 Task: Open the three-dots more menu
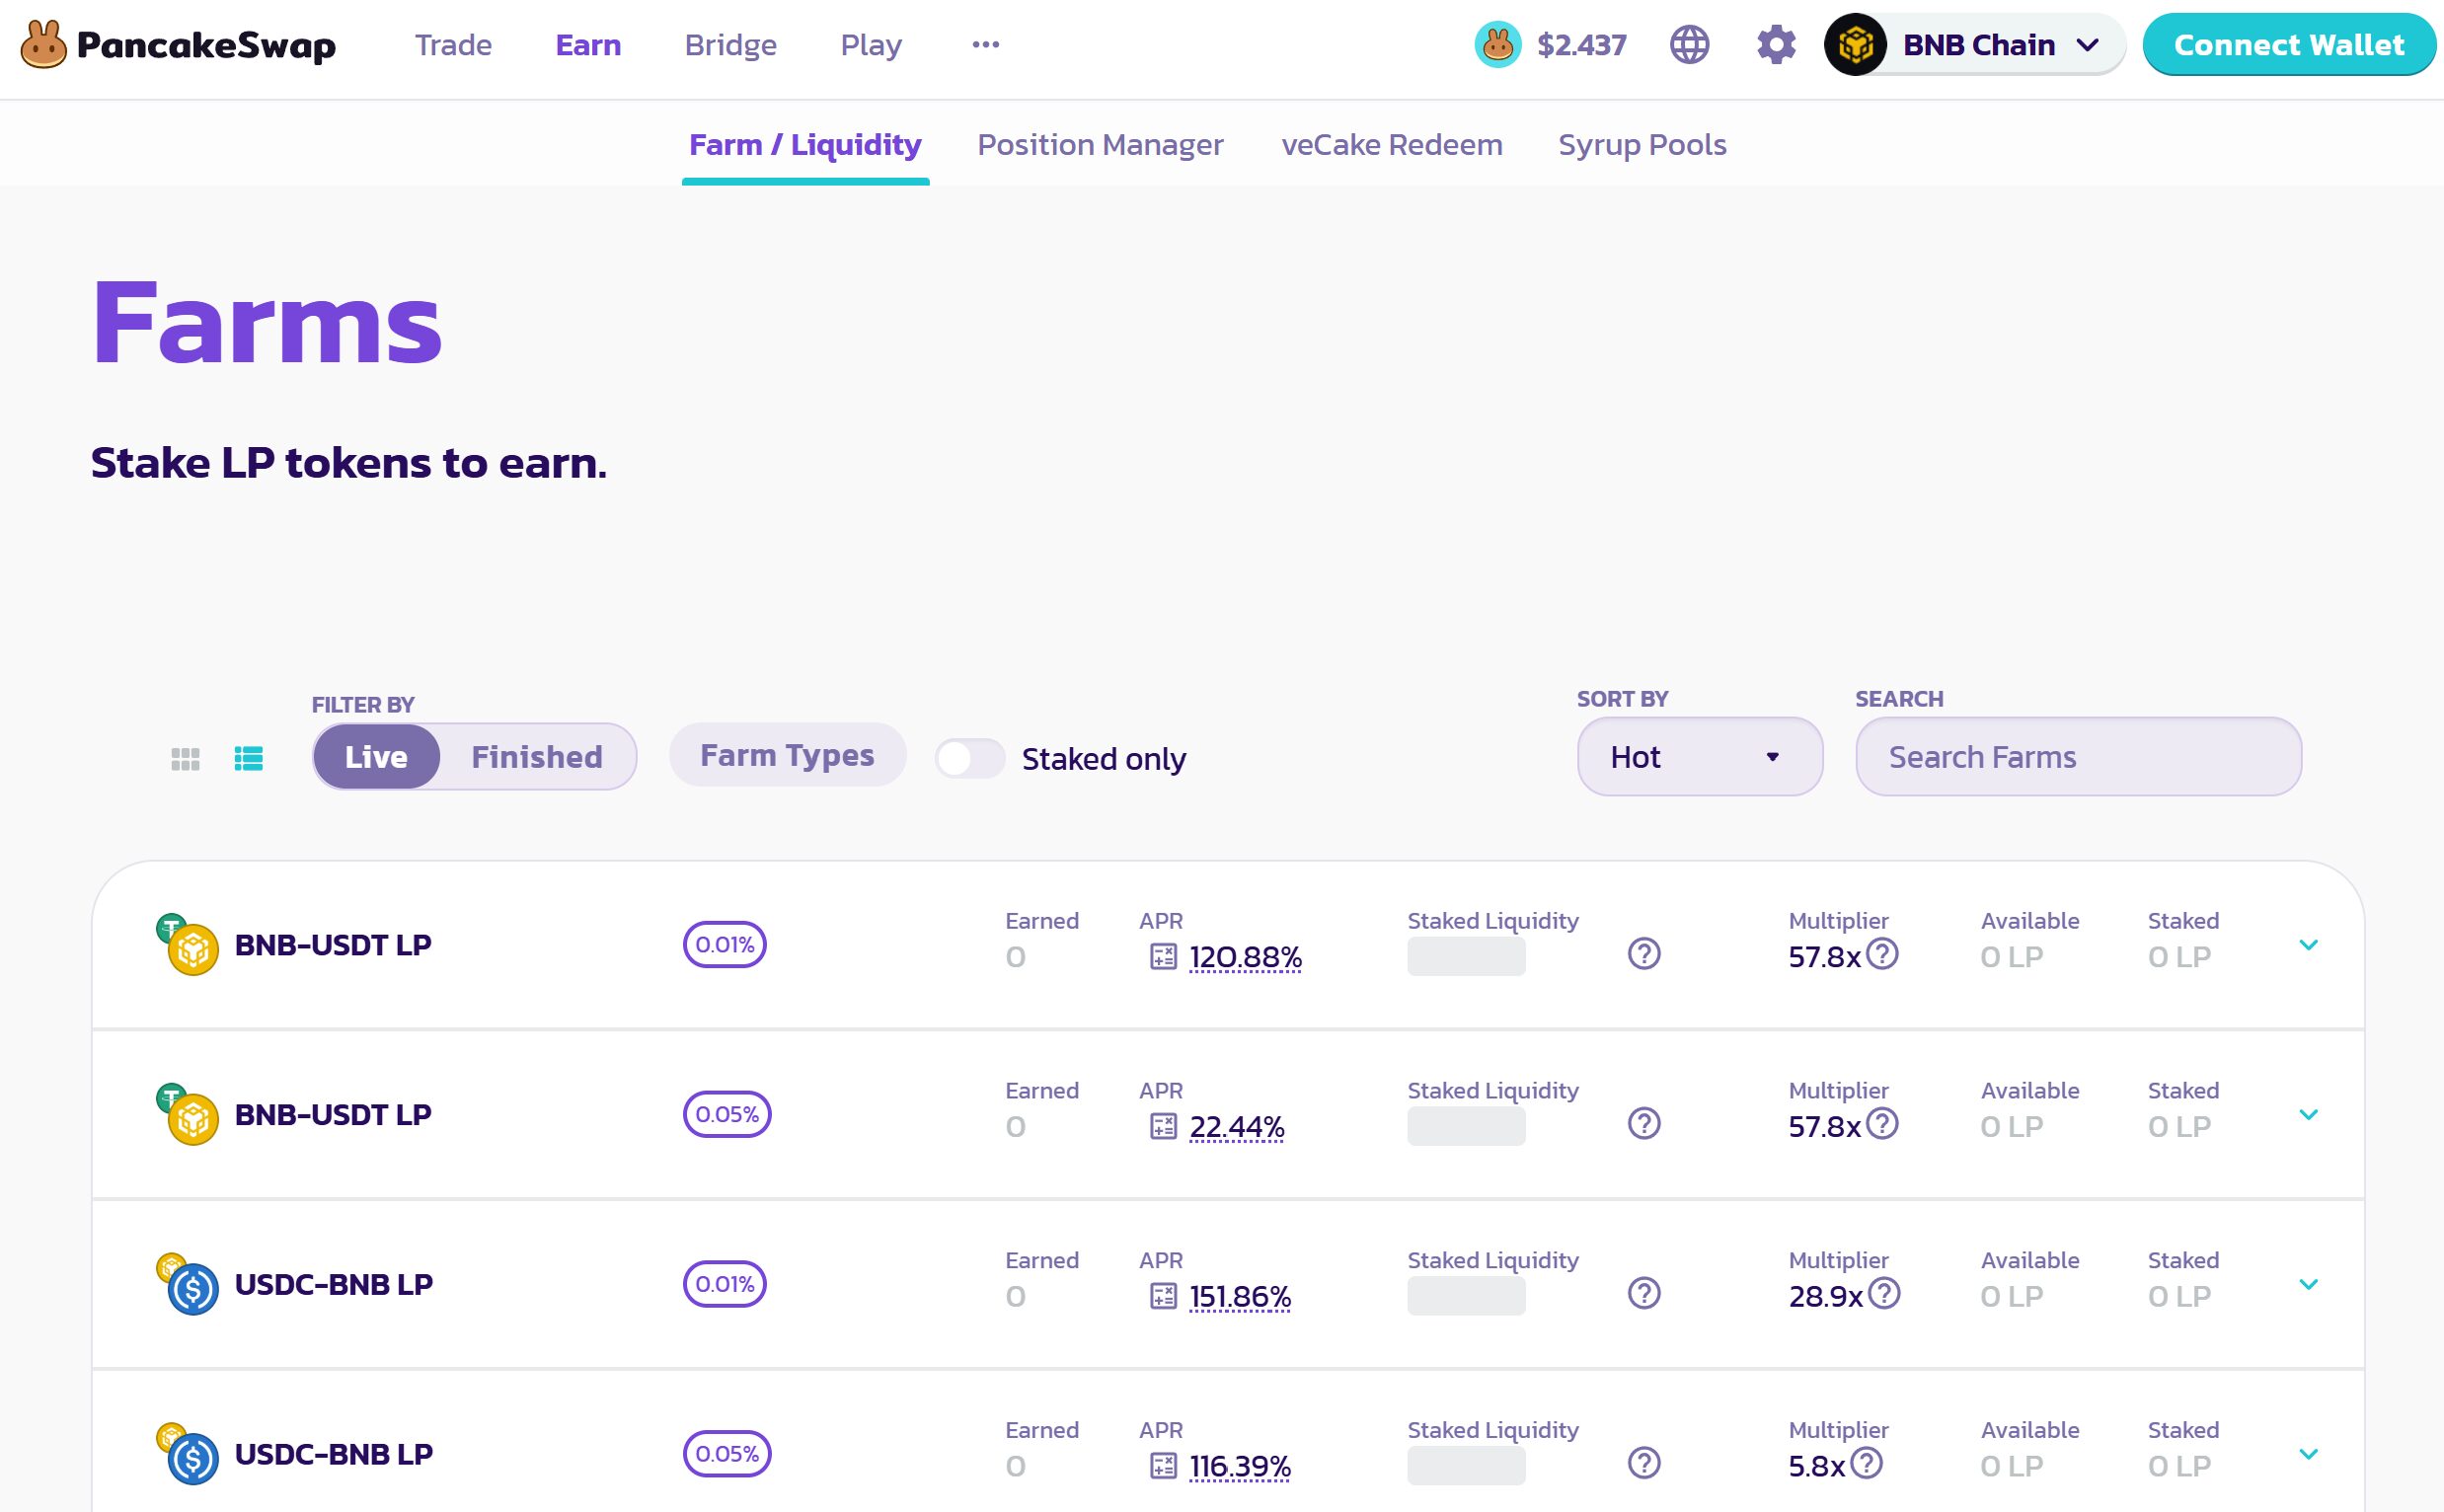pyautogui.click(x=985, y=45)
